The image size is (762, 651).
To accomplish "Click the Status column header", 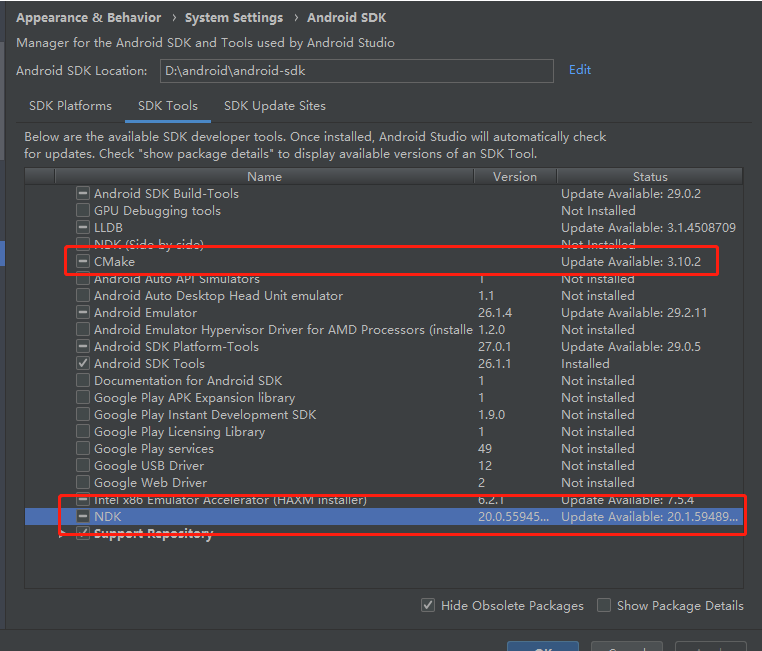I will pyautogui.click(x=649, y=177).
